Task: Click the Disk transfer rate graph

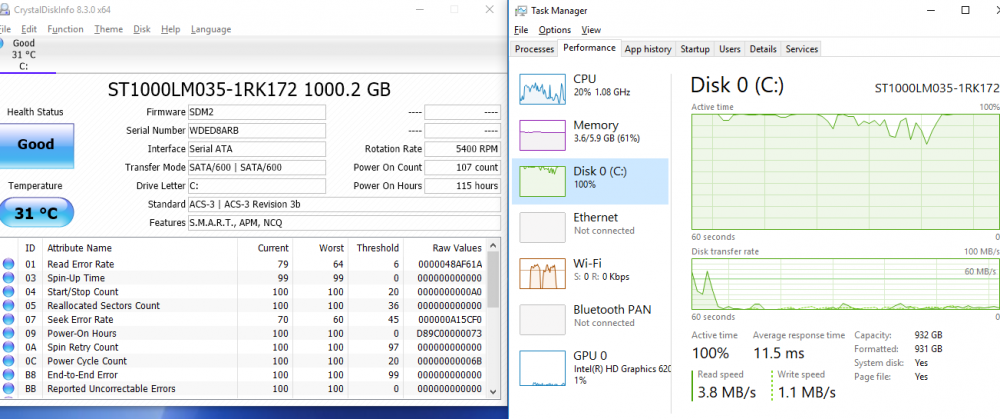Action: coord(845,284)
